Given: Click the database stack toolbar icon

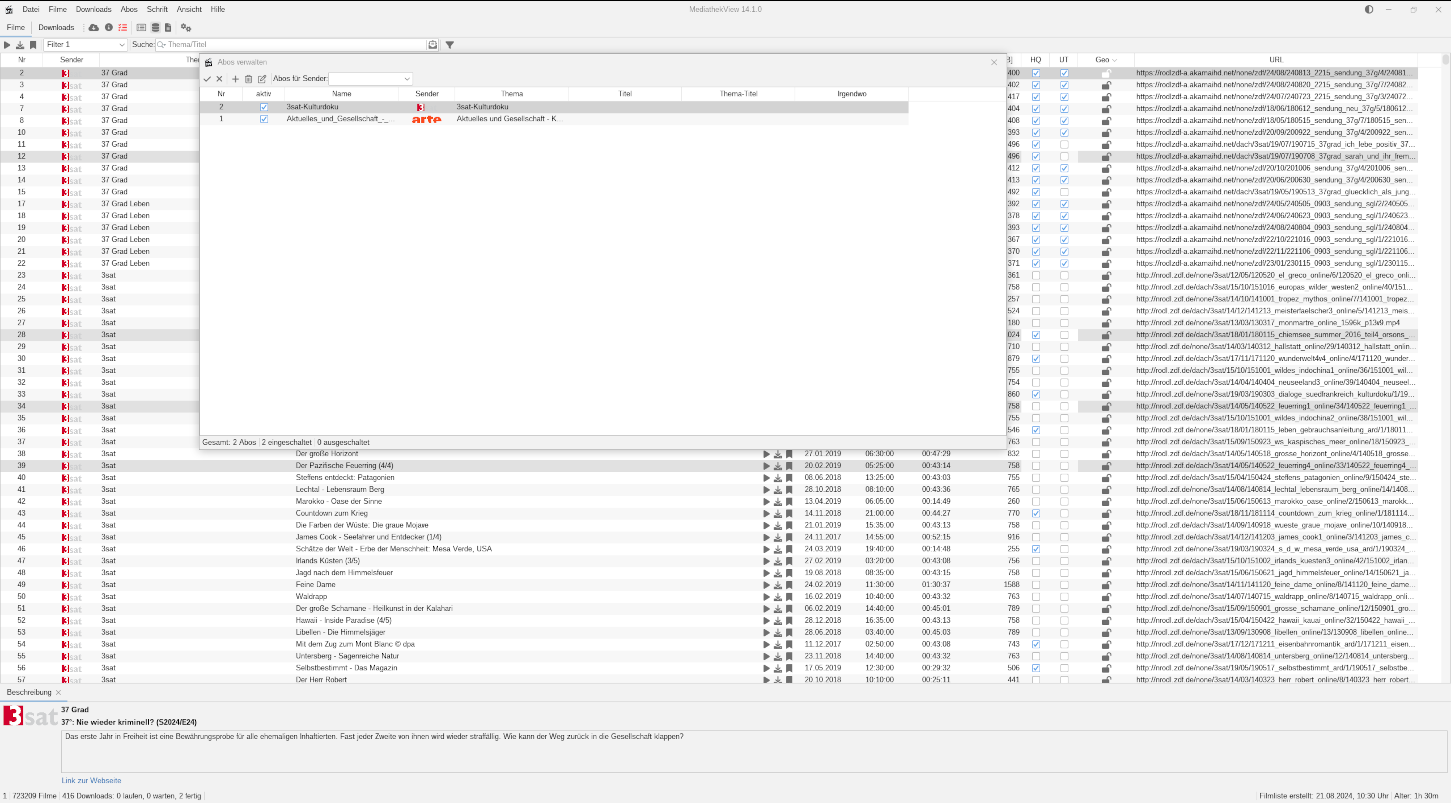Looking at the screenshot, I should pyautogui.click(x=155, y=27).
